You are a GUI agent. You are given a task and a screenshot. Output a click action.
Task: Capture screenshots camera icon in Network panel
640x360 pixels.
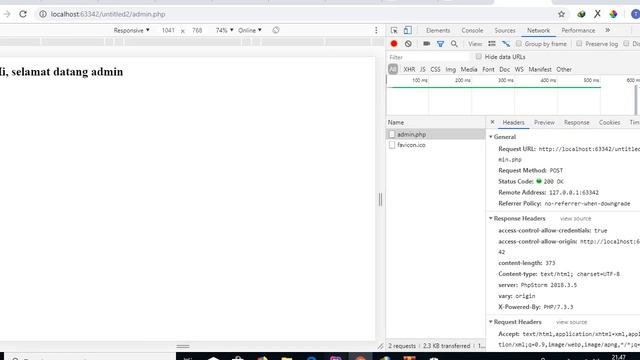click(427, 44)
